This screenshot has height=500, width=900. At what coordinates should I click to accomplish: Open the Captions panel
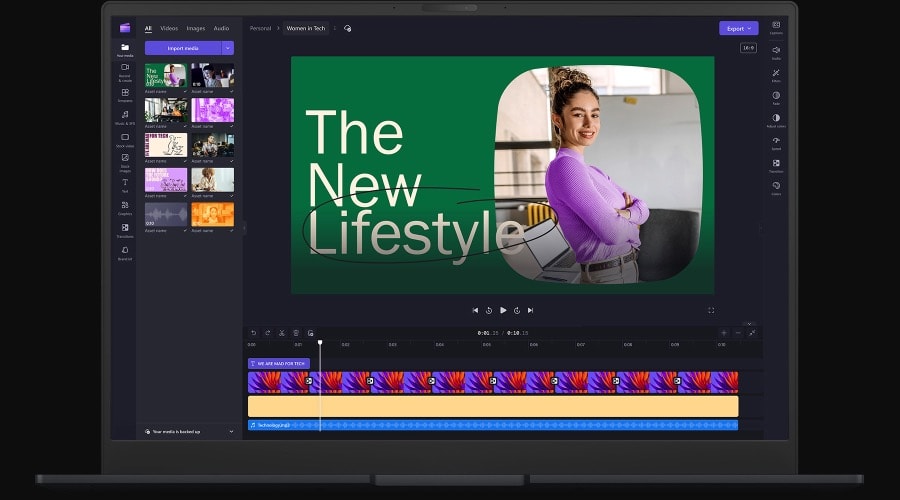tap(776, 27)
